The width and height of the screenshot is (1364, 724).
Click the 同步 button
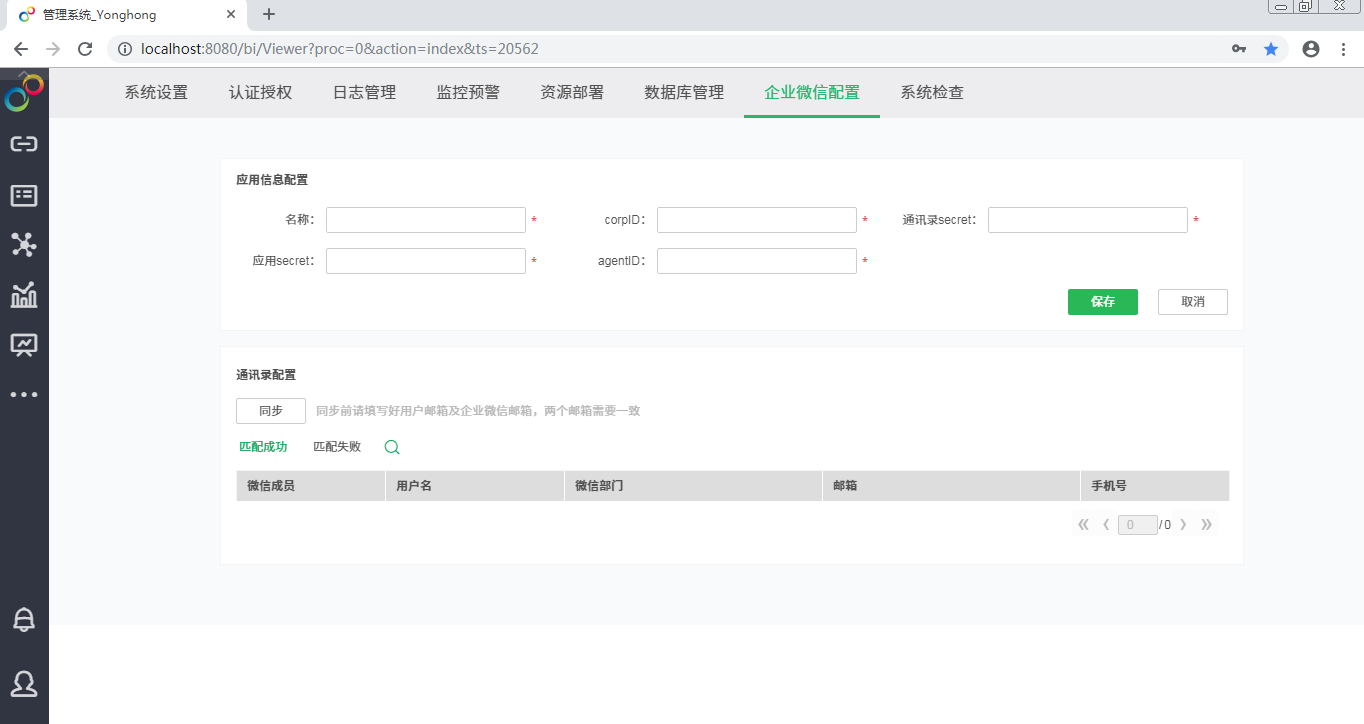point(271,411)
